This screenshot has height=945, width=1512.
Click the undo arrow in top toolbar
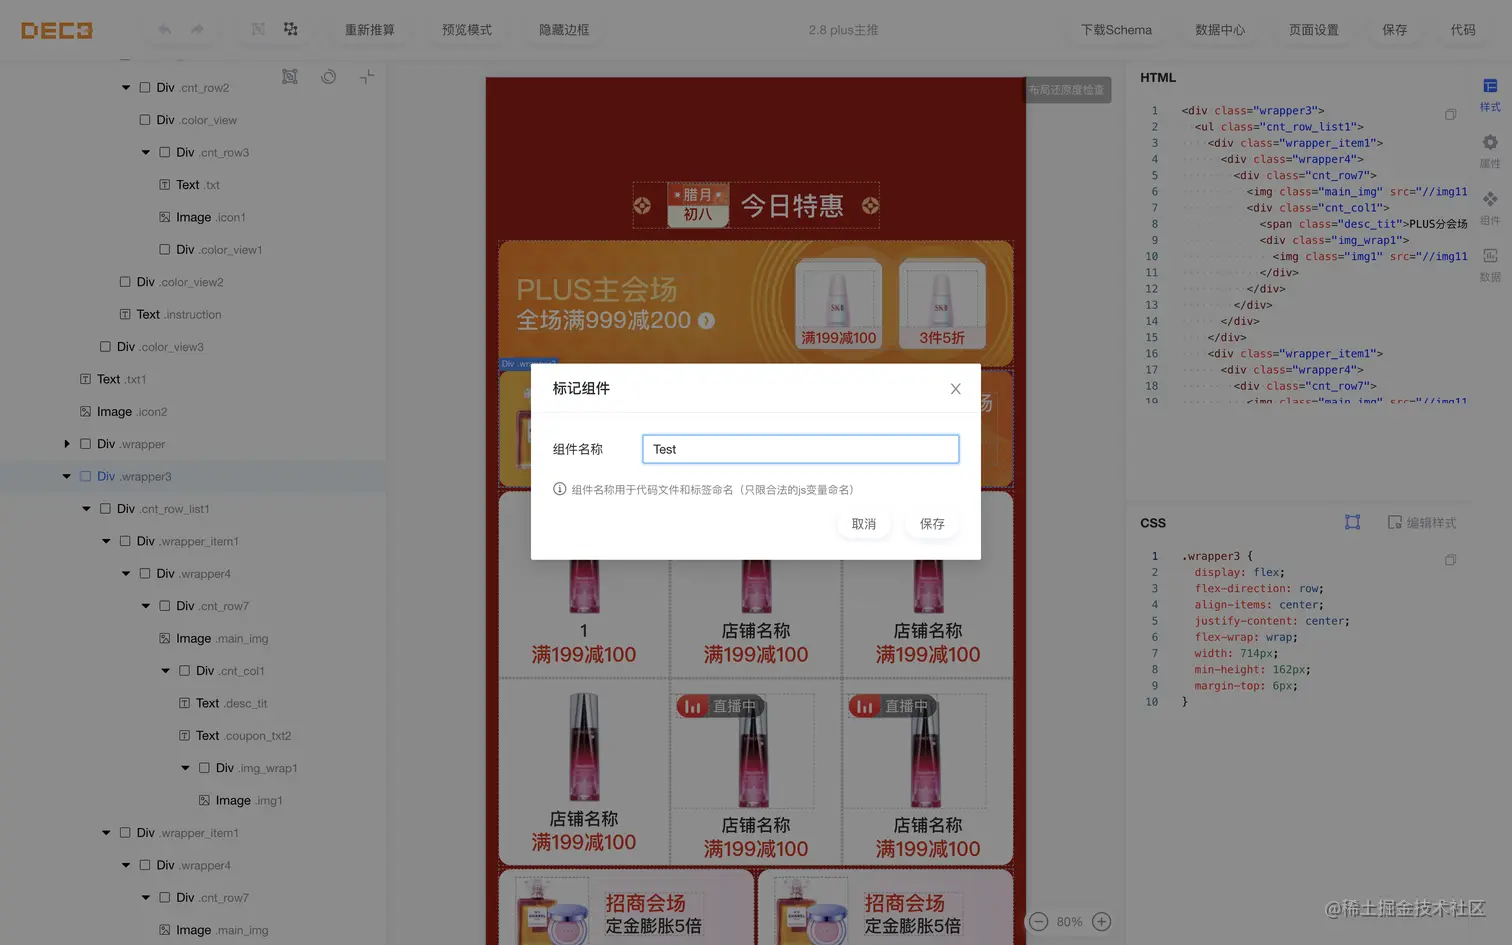(164, 30)
